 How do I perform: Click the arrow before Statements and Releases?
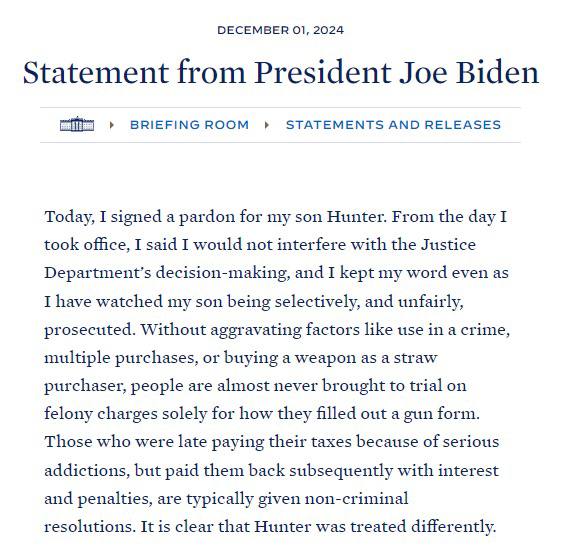pos(267,125)
